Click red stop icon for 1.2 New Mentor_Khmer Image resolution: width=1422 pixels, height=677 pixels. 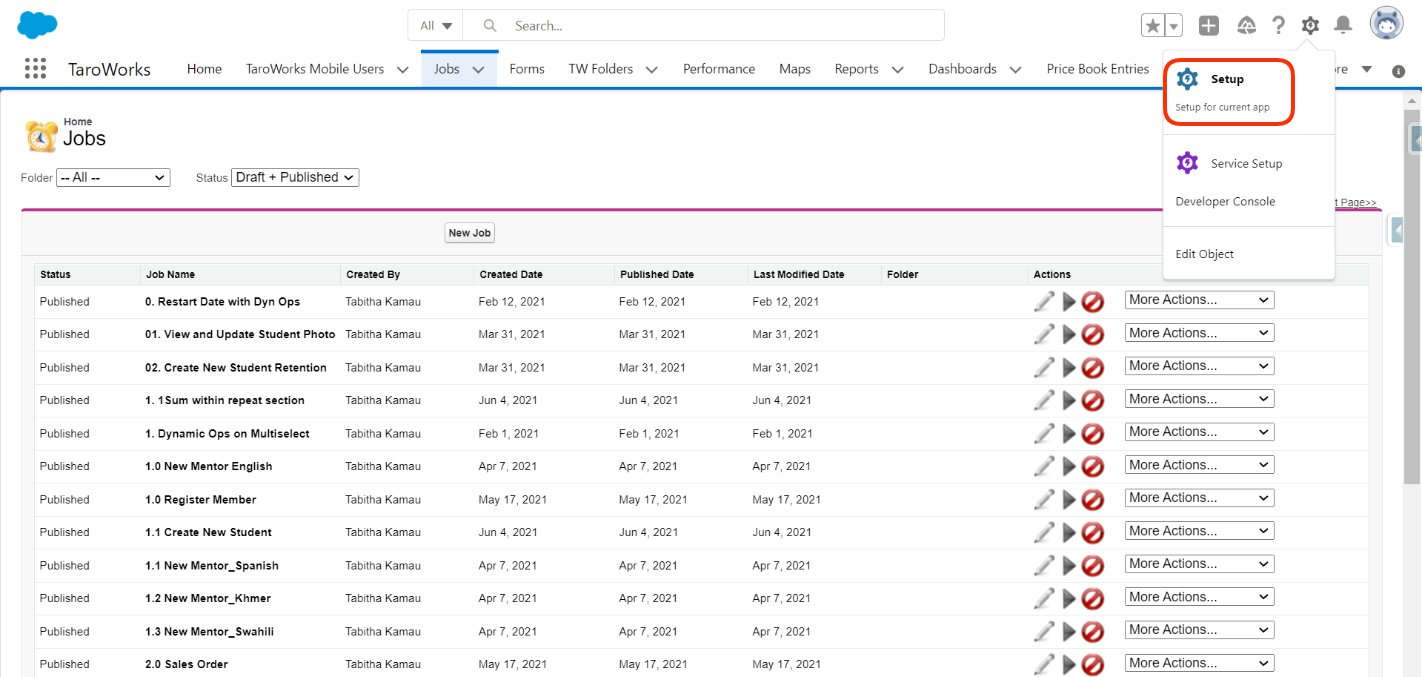click(1092, 599)
